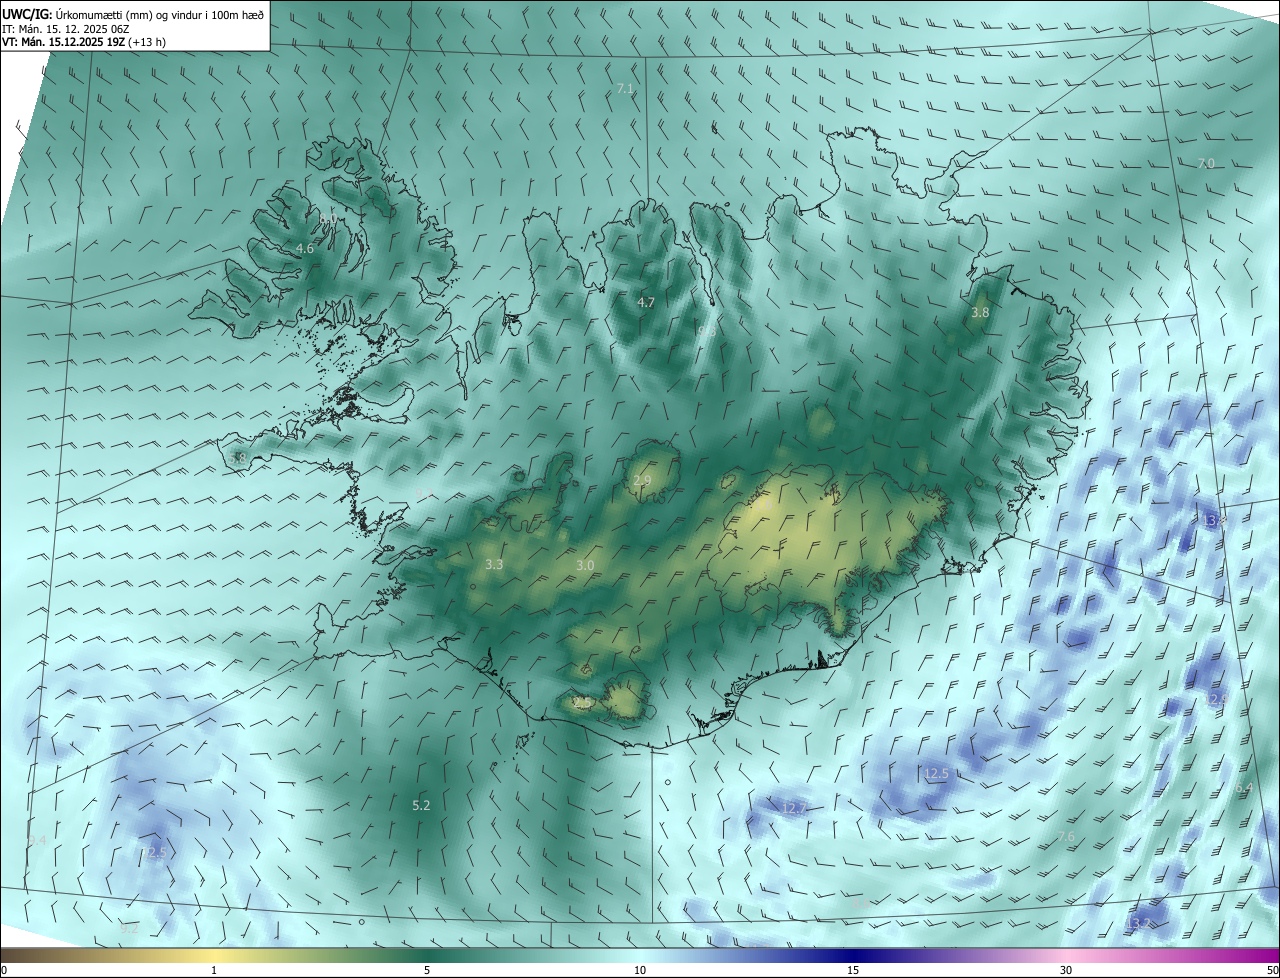Click the 4.6 value label over the Westfjords
This screenshot has width=1280, height=978.
305,248
